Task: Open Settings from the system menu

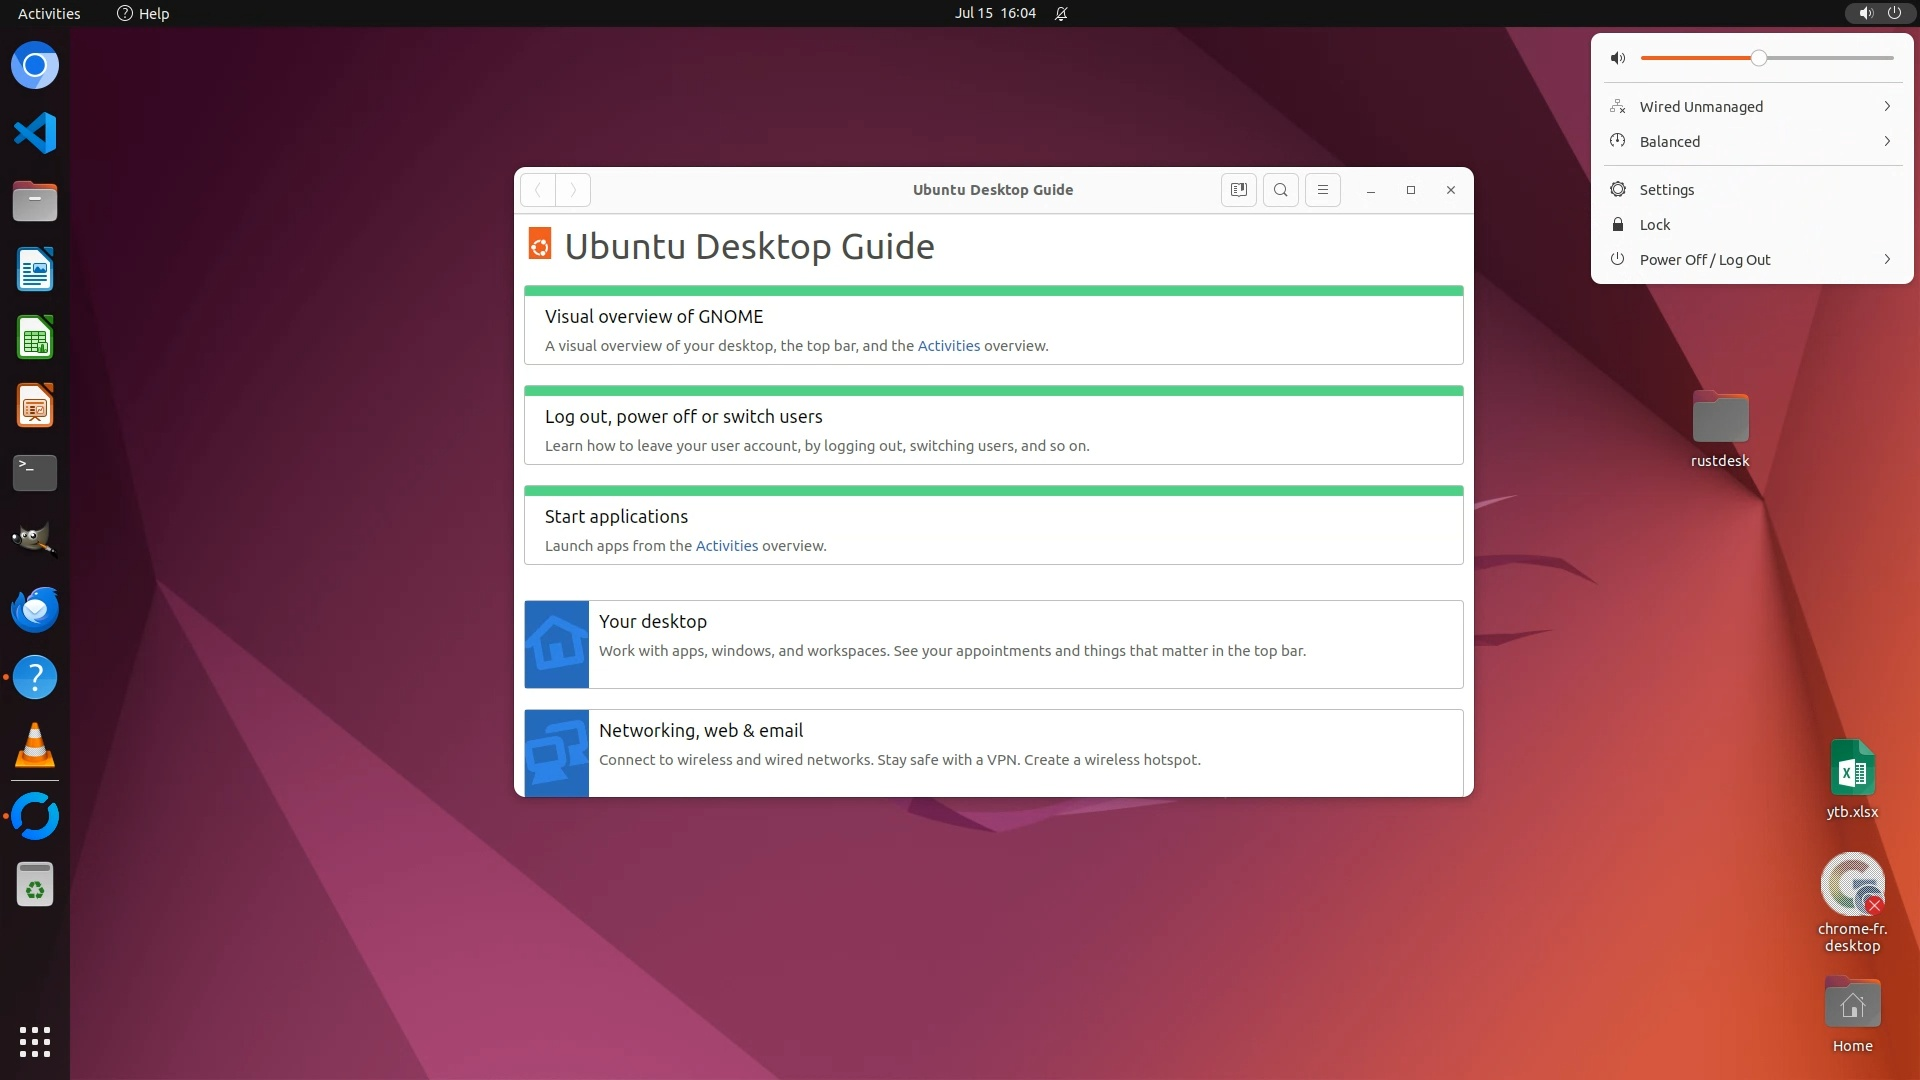Action: pos(1666,190)
